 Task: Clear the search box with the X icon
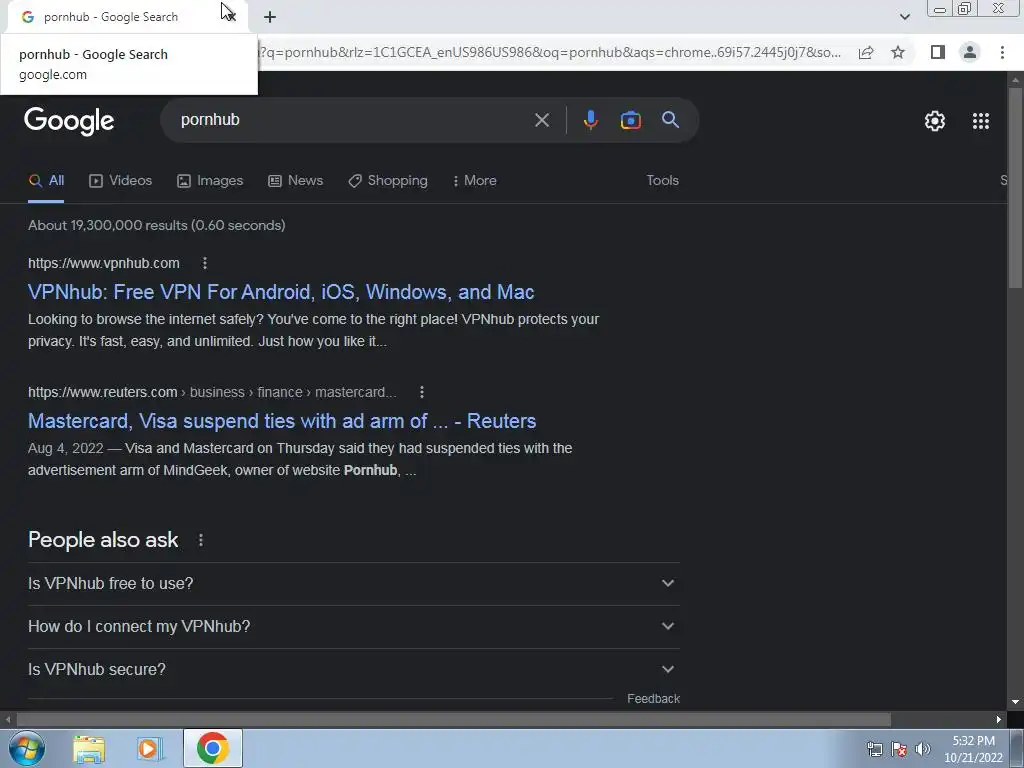click(541, 120)
